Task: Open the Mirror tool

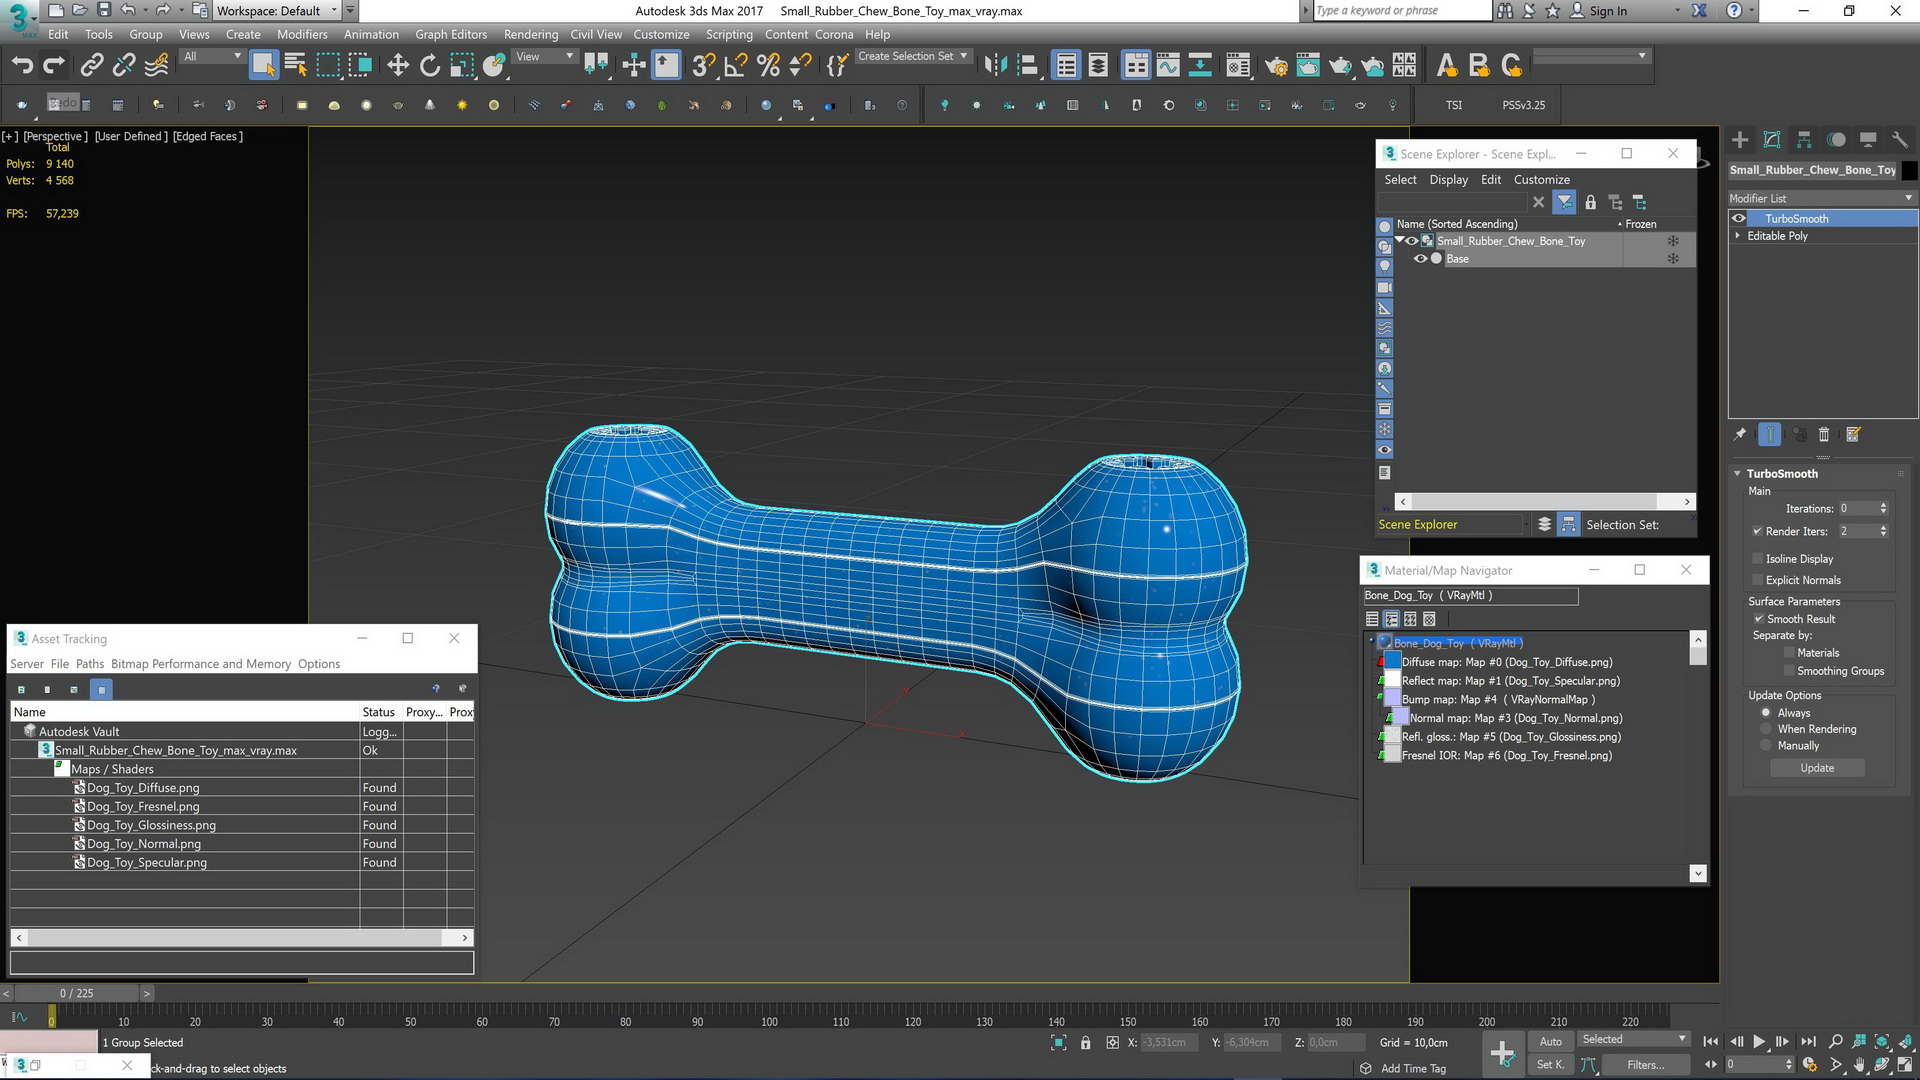Action: tap(995, 66)
